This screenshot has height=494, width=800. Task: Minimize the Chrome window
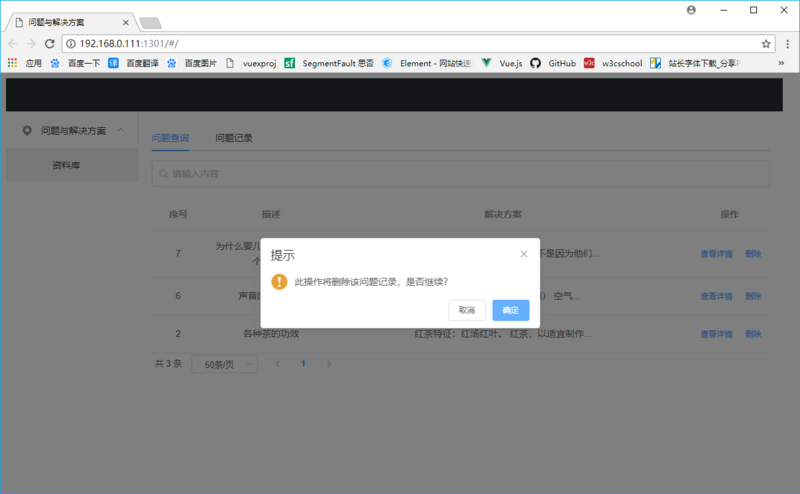[723, 10]
